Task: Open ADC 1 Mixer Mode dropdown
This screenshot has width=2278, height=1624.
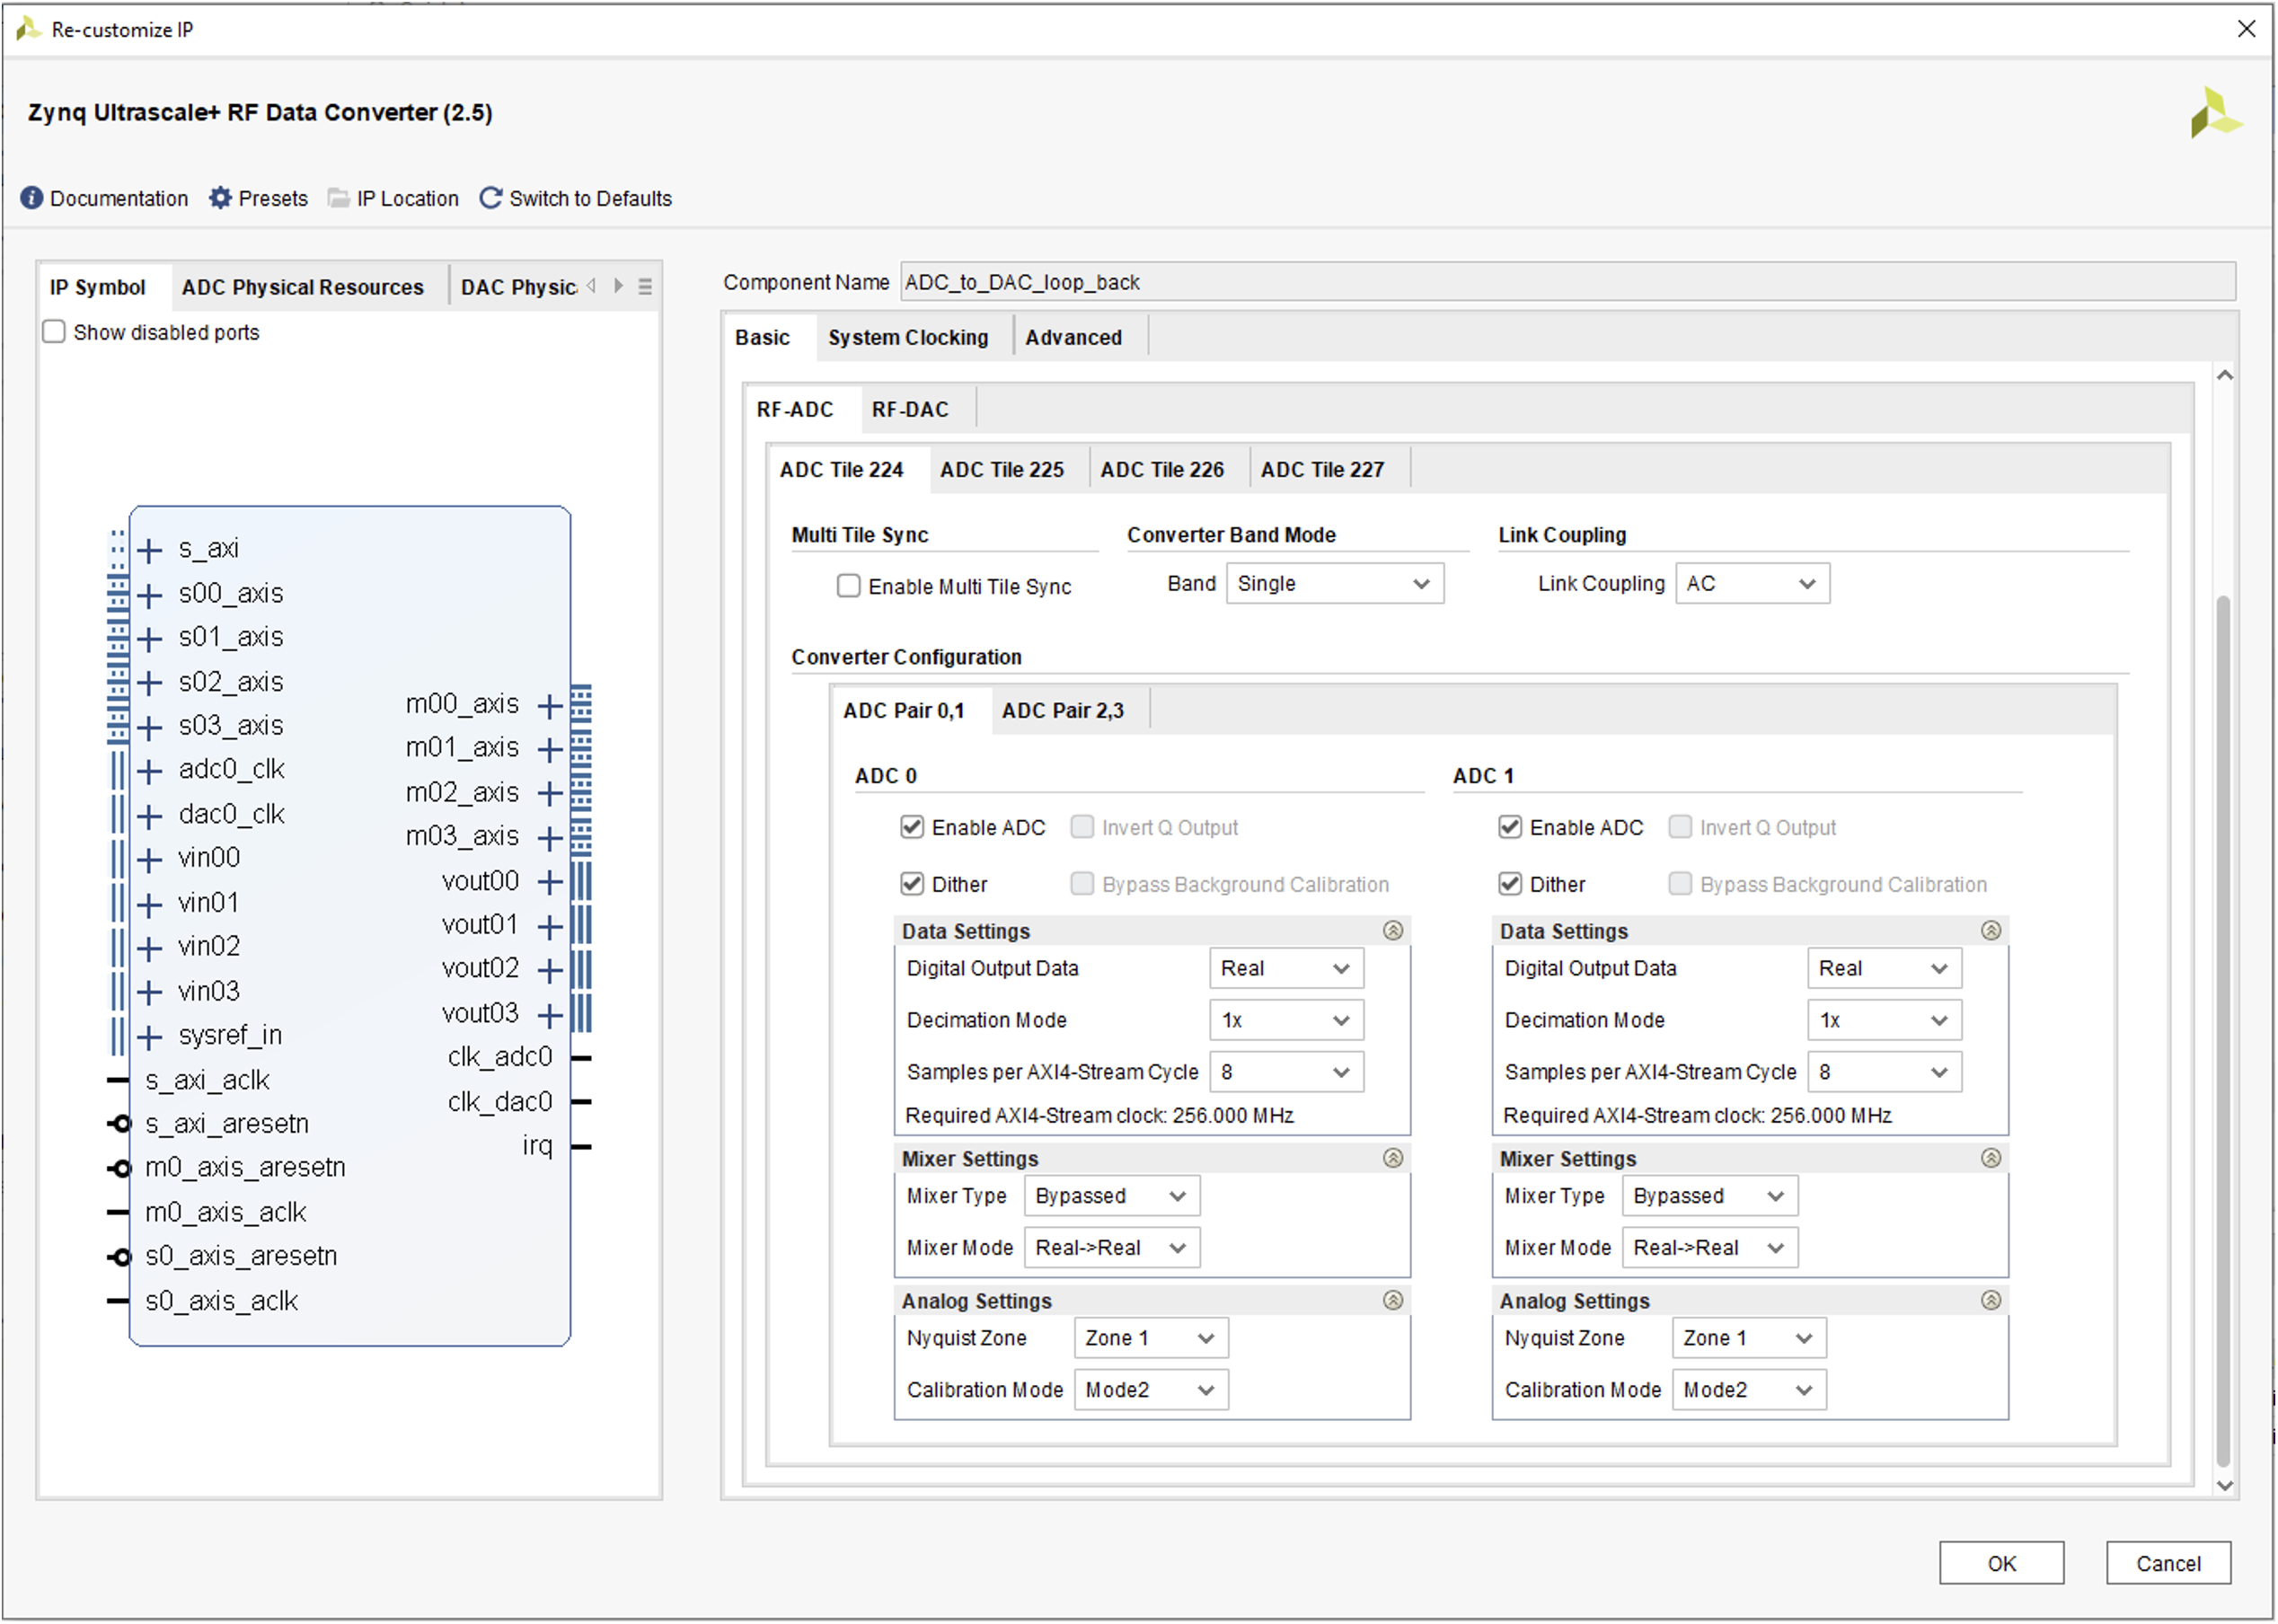Action: (x=1709, y=1248)
